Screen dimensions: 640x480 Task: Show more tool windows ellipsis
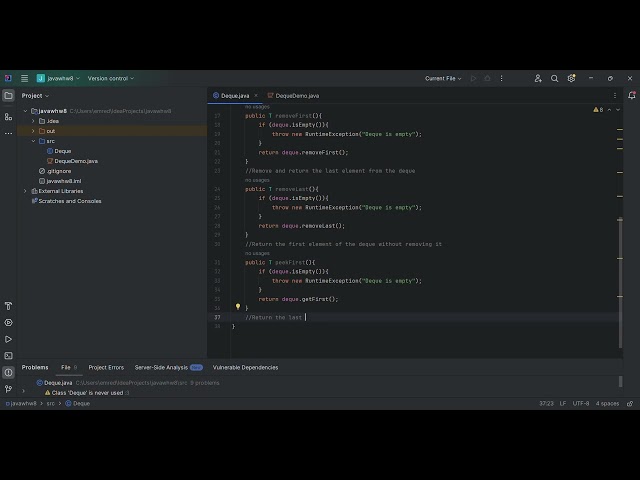pos(8,133)
